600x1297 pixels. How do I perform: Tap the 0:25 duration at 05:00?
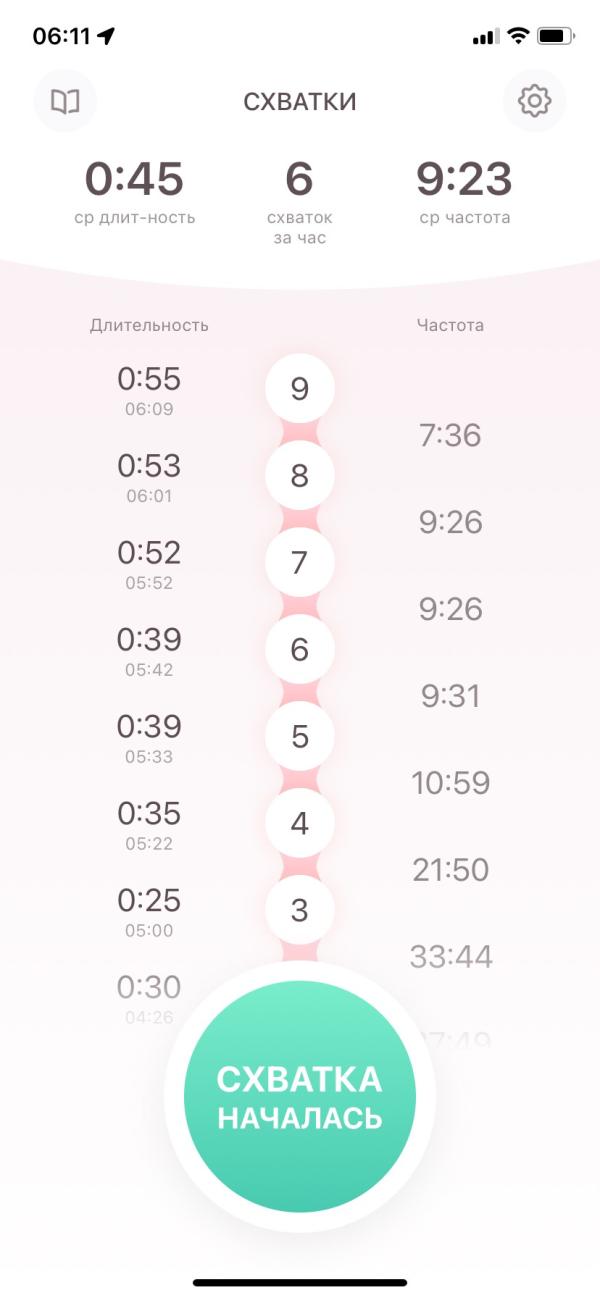(149, 911)
